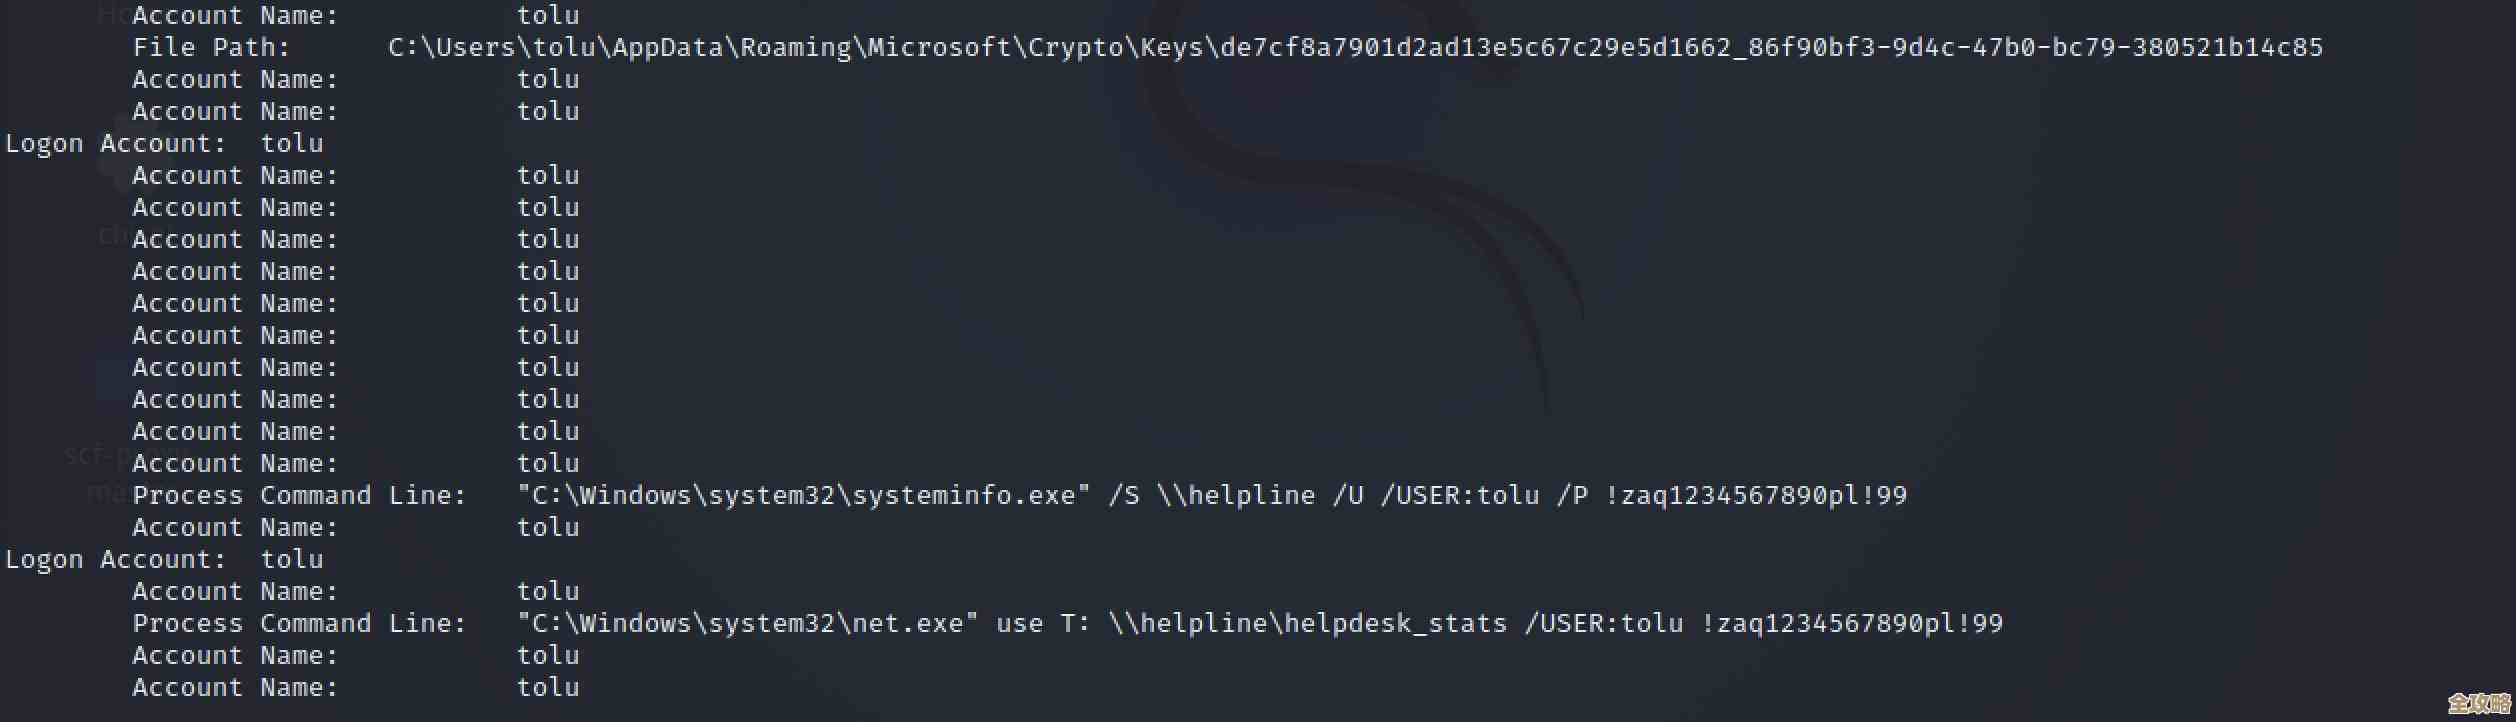Click the systeminfo.exe executable path
The height and width of the screenshot is (722, 2516).
point(803,495)
